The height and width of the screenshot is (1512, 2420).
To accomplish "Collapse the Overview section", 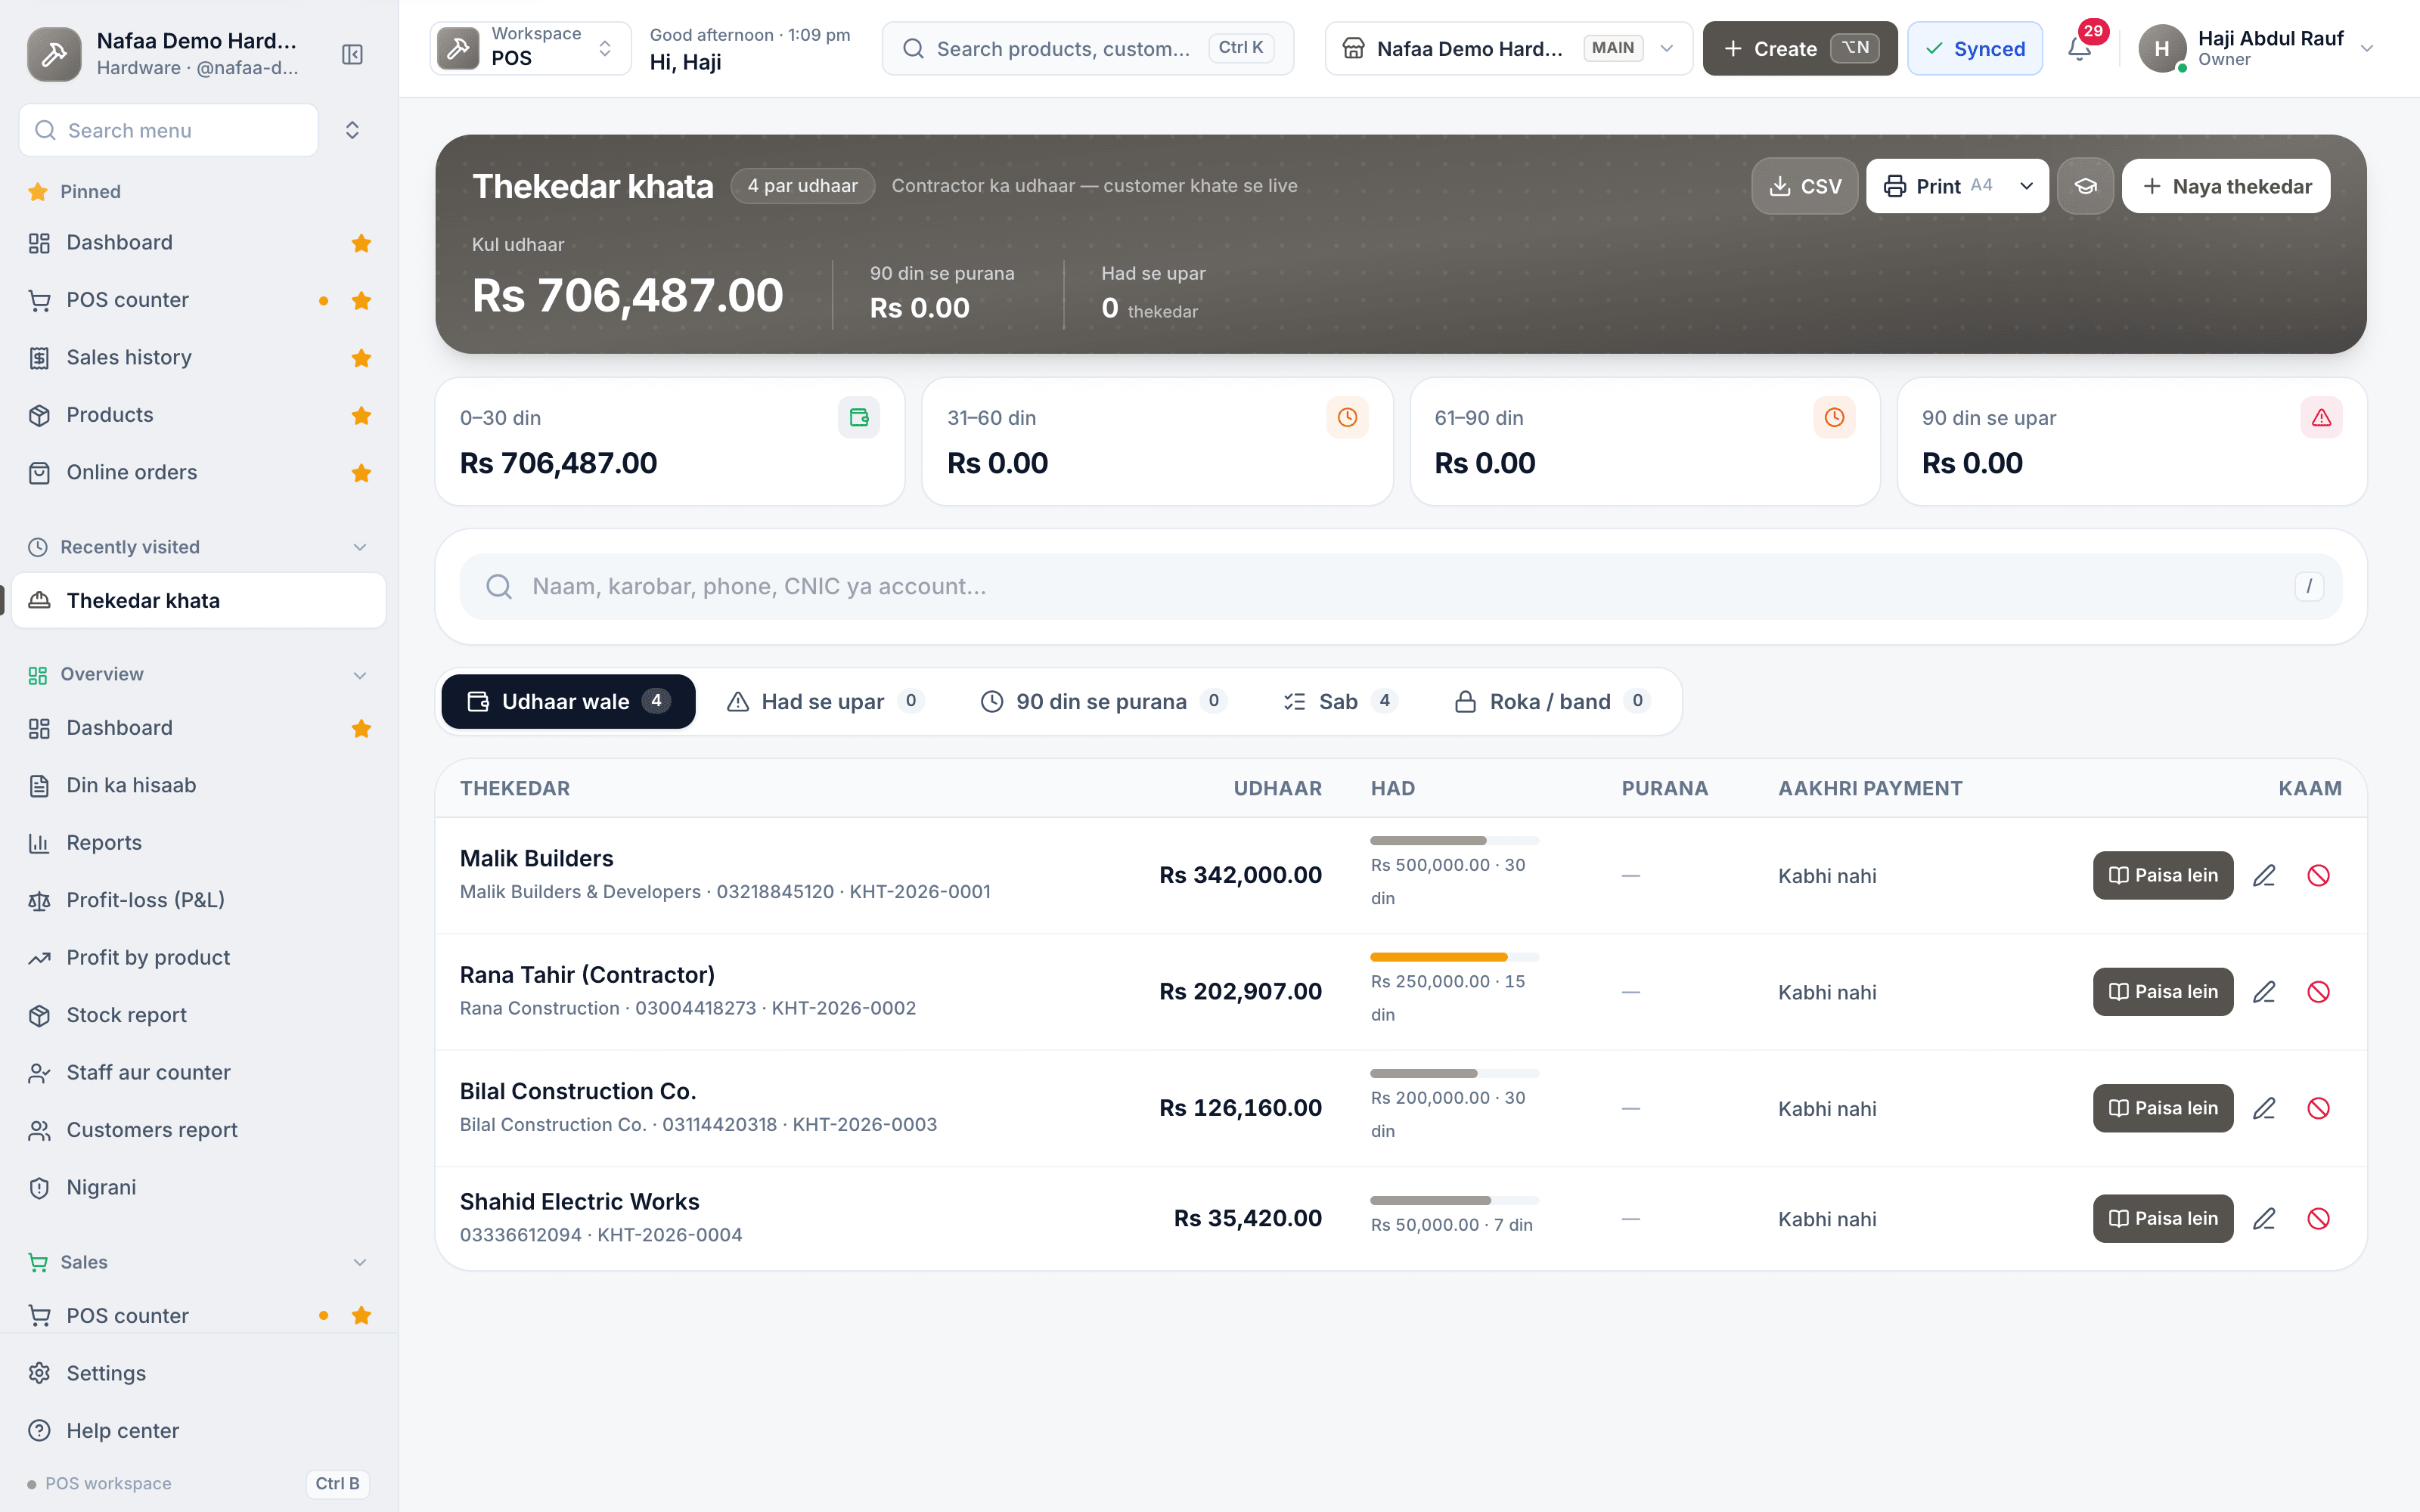I will (360, 675).
